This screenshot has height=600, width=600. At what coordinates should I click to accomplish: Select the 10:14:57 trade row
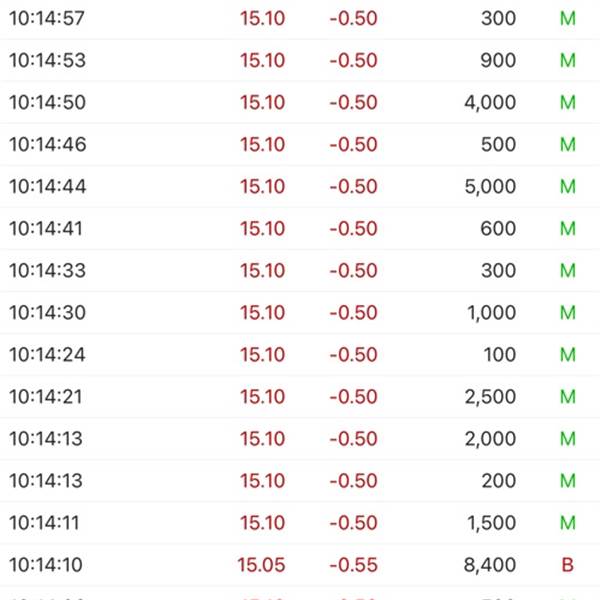click(300, 18)
